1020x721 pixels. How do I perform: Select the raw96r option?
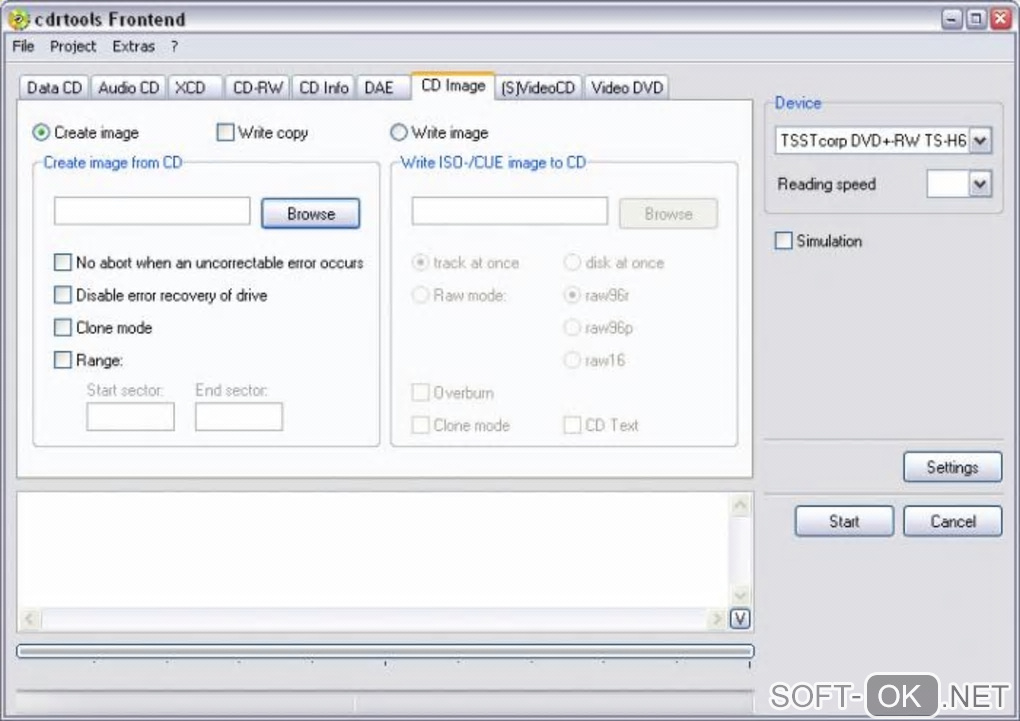pyautogui.click(x=572, y=295)
